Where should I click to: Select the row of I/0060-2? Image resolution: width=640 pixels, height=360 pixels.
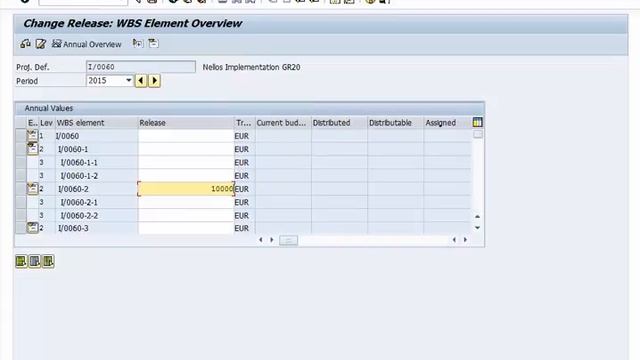[x=20, y=189]
